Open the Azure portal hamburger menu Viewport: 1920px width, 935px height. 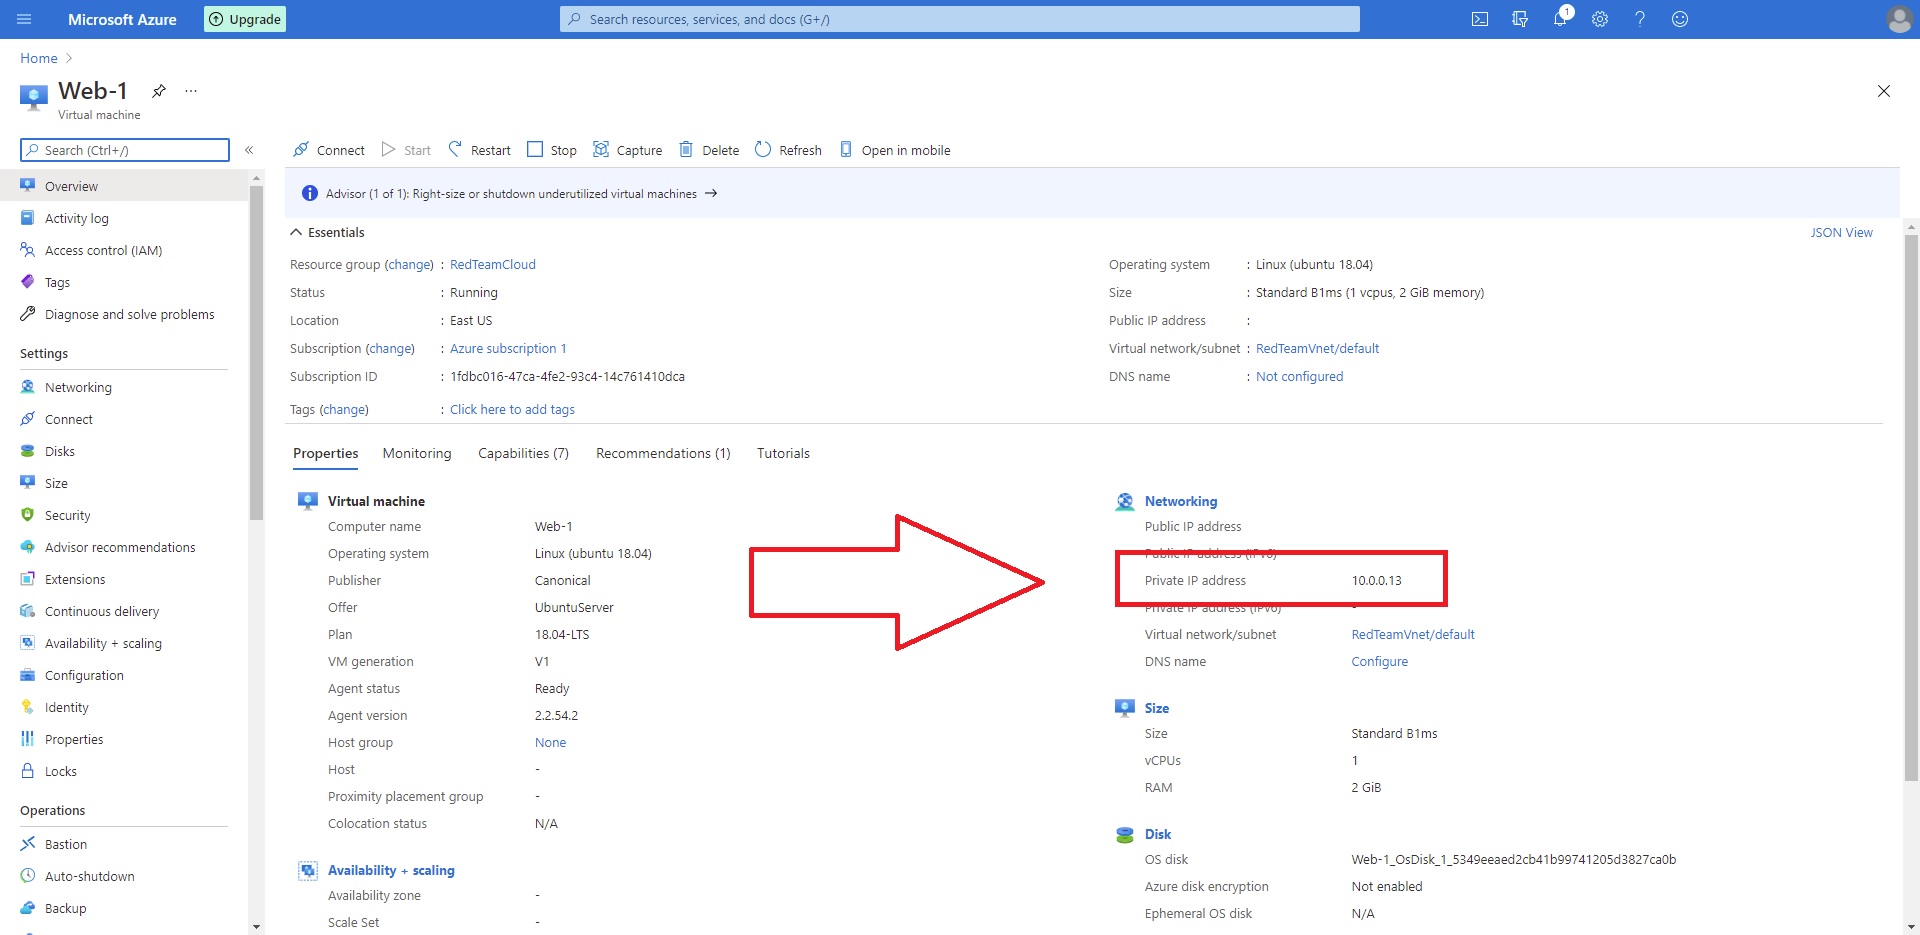[24, 19]
